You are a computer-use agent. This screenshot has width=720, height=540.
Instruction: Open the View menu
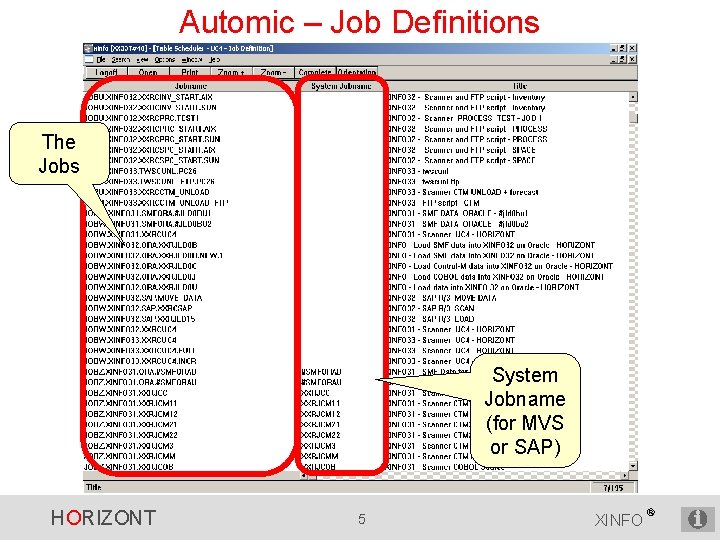click(x=142, y=60)
